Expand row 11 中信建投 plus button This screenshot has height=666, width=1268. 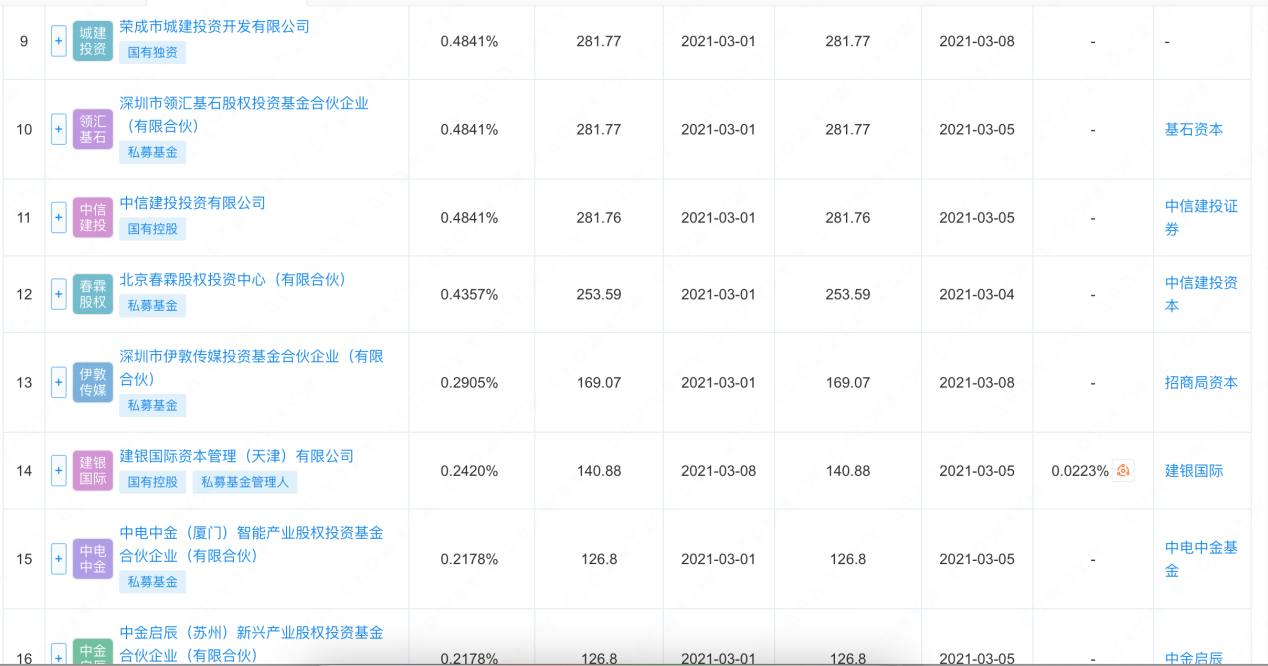point(58,217)
